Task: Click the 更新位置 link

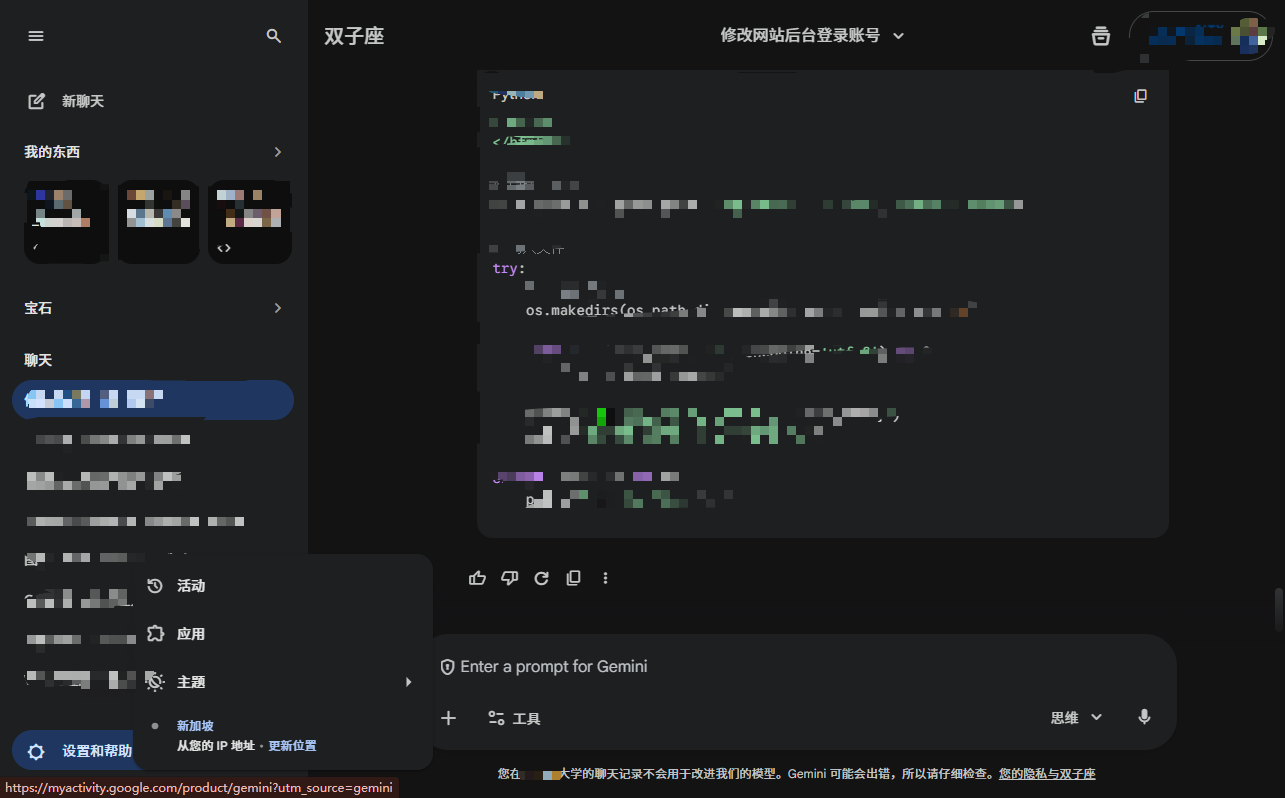Action: (292, 746)
